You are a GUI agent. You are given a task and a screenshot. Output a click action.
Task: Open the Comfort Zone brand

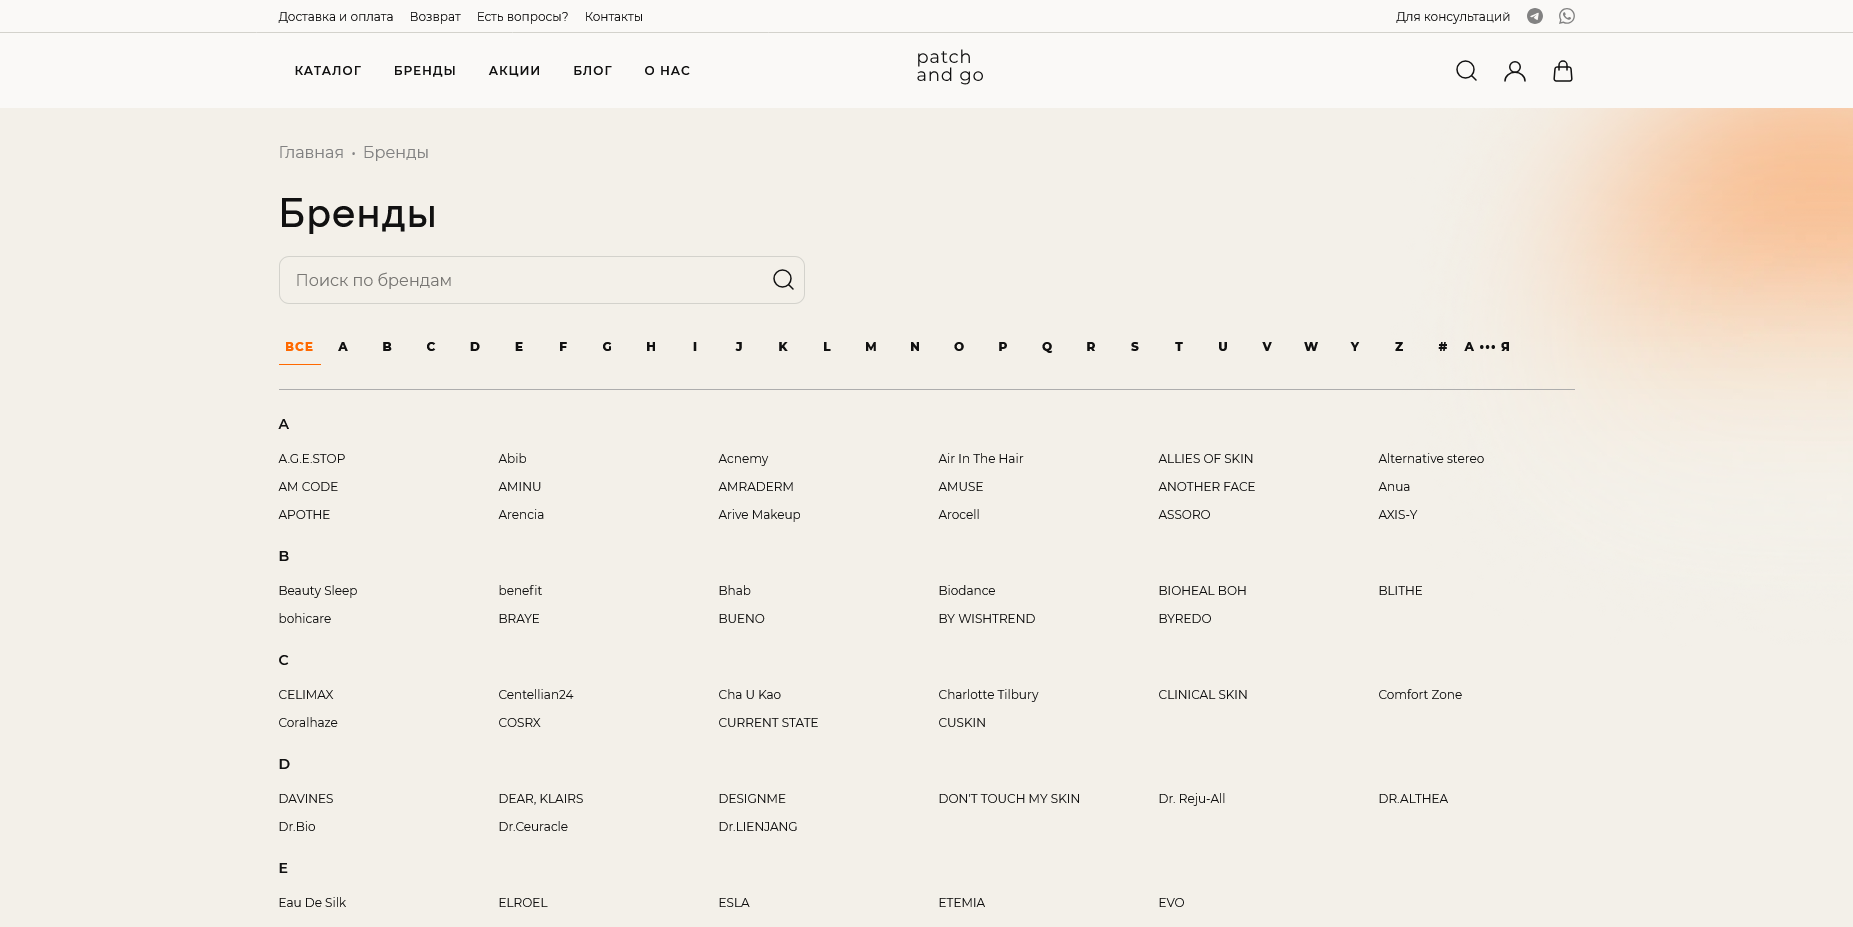click(1421, 695)
